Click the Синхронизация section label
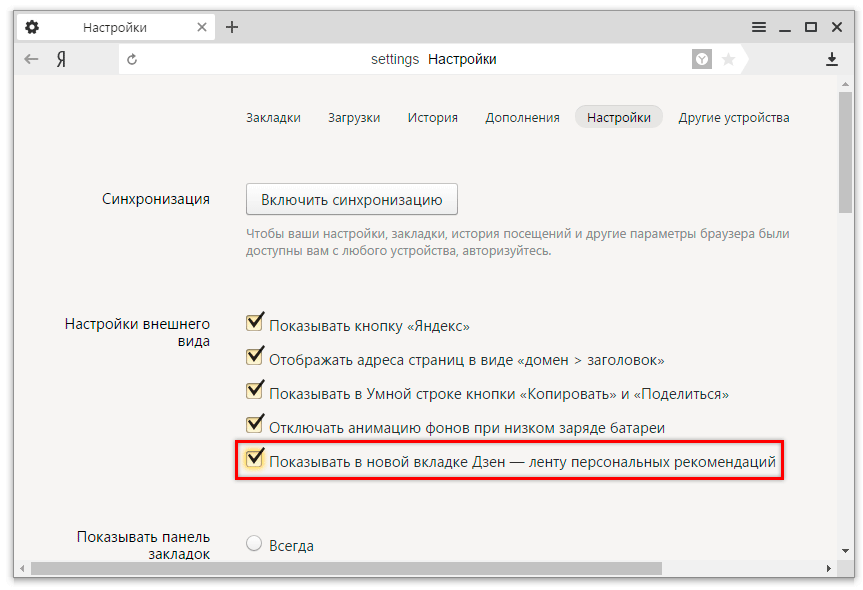Screen dimensions: 863x590 (x=156, y=199)
